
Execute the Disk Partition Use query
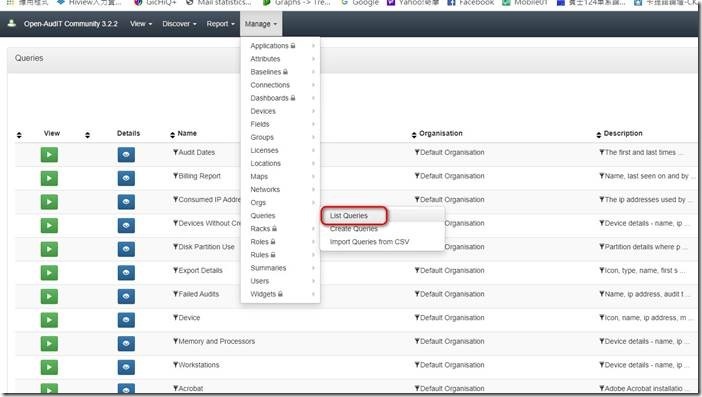click(49, 249)
